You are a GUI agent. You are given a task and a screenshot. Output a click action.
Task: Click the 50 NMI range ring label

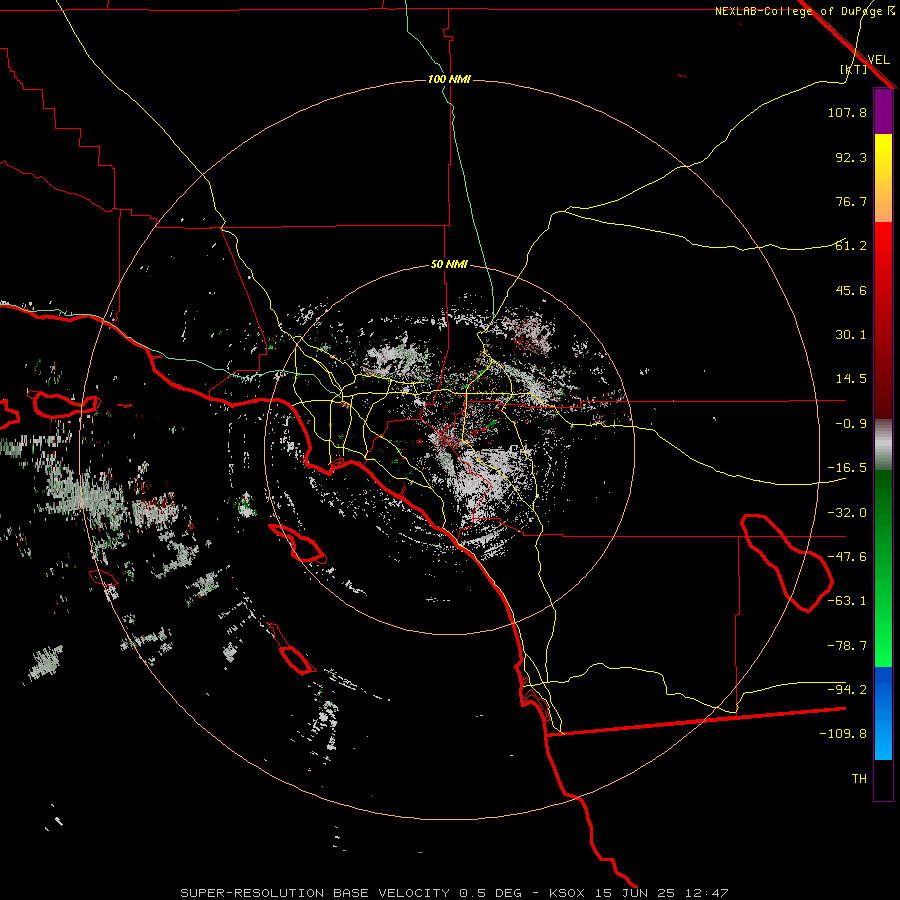(x=449, y=264)
